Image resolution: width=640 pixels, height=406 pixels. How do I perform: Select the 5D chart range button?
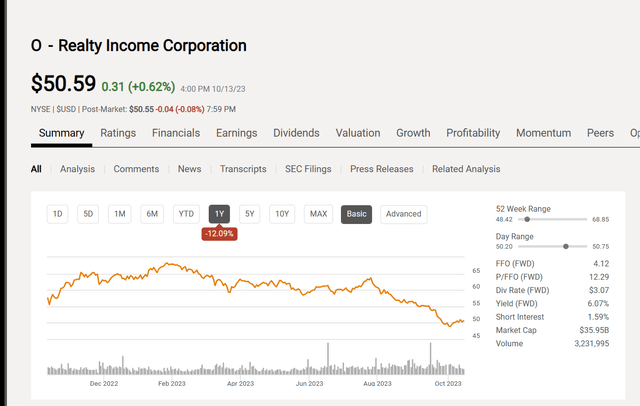click(x=88, y=214)
